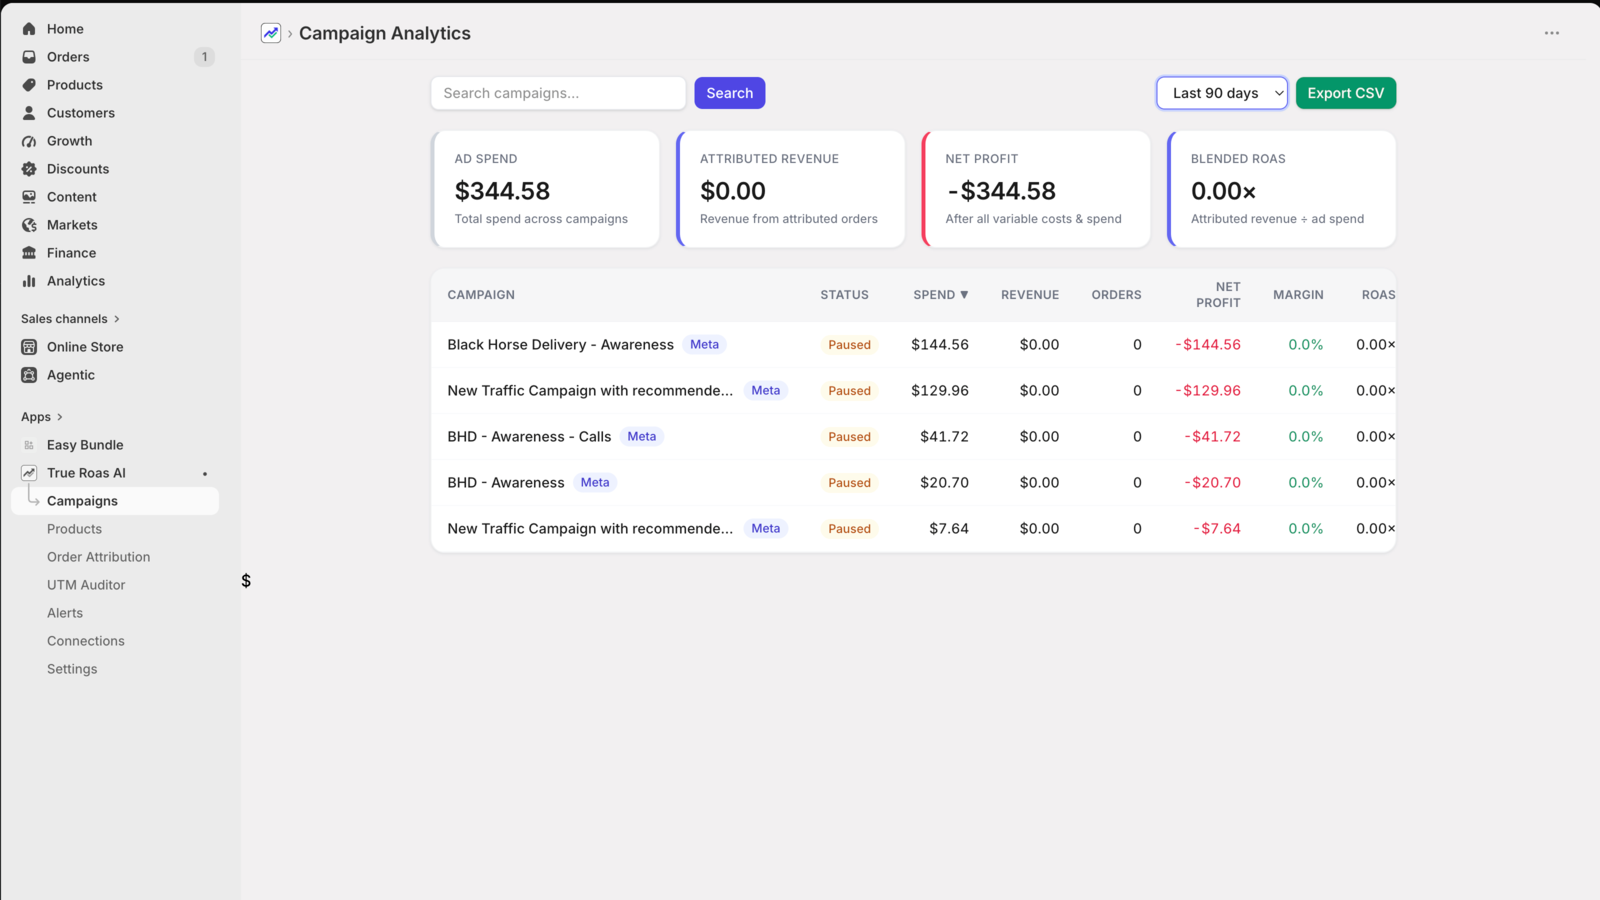
Task: Click the blue Search button
Action: 730,93
